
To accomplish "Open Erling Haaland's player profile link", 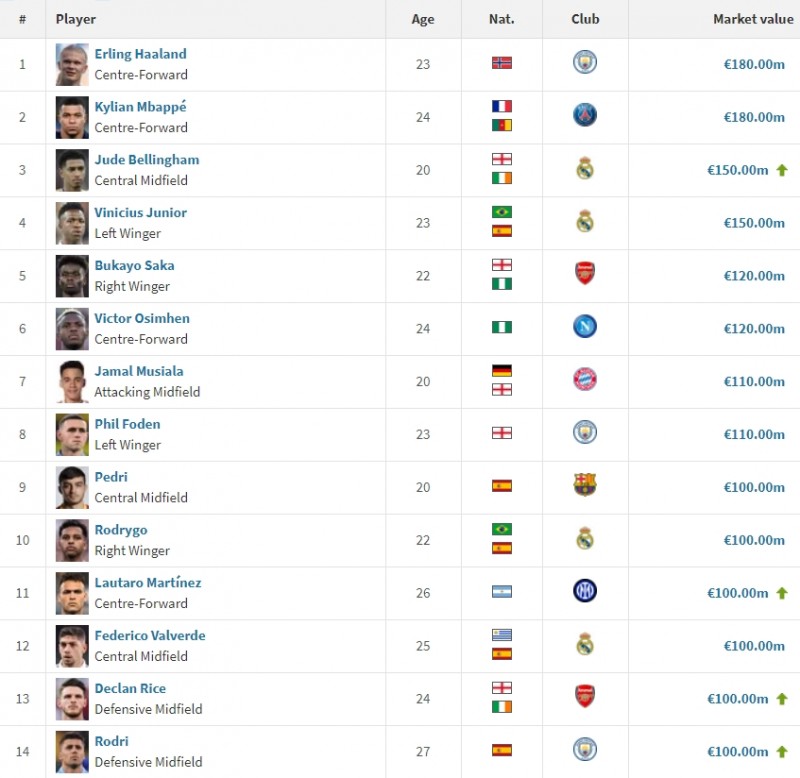I will point(140,54).
